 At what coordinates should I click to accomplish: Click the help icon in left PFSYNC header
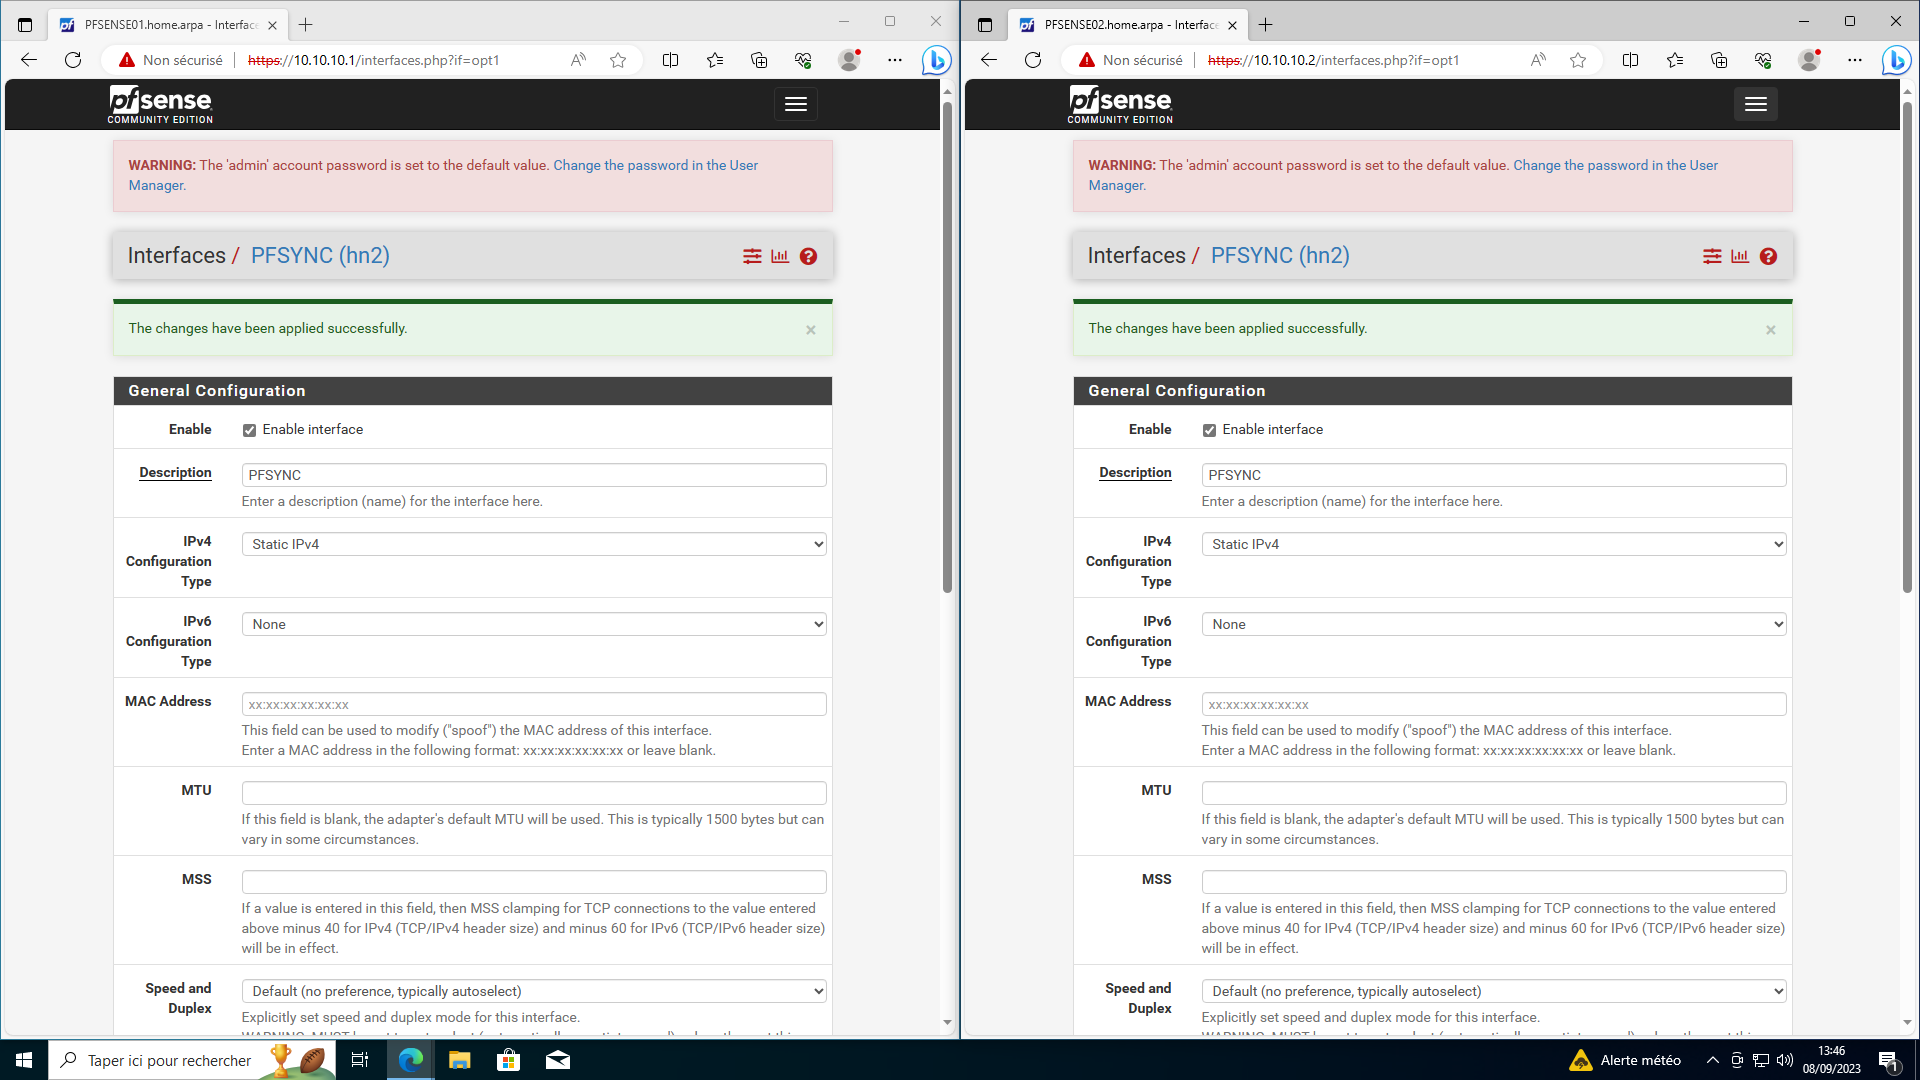coord(808,257)
